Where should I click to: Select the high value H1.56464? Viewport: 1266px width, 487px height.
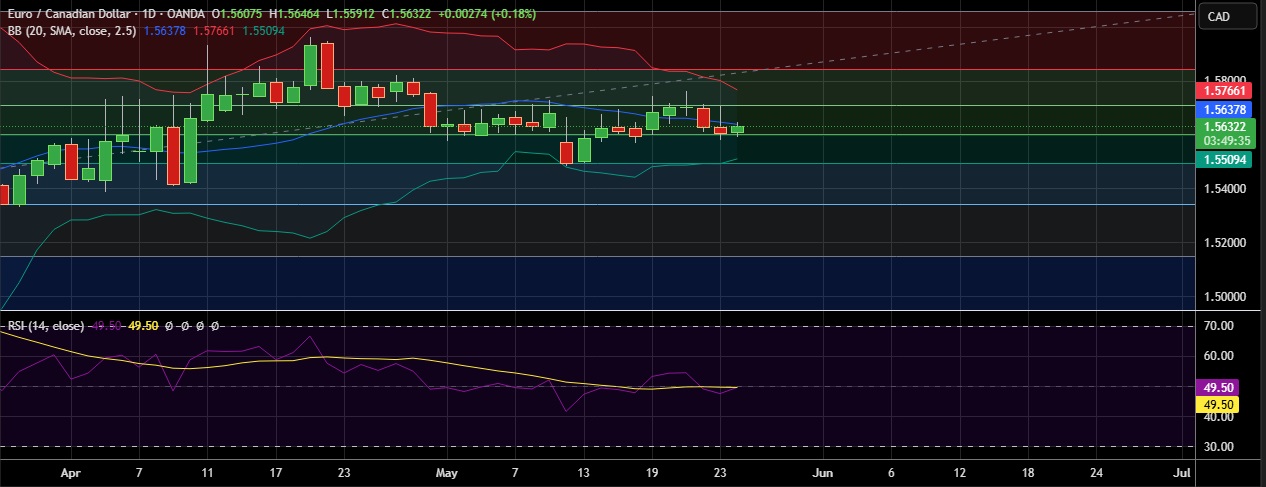[293, 14]
